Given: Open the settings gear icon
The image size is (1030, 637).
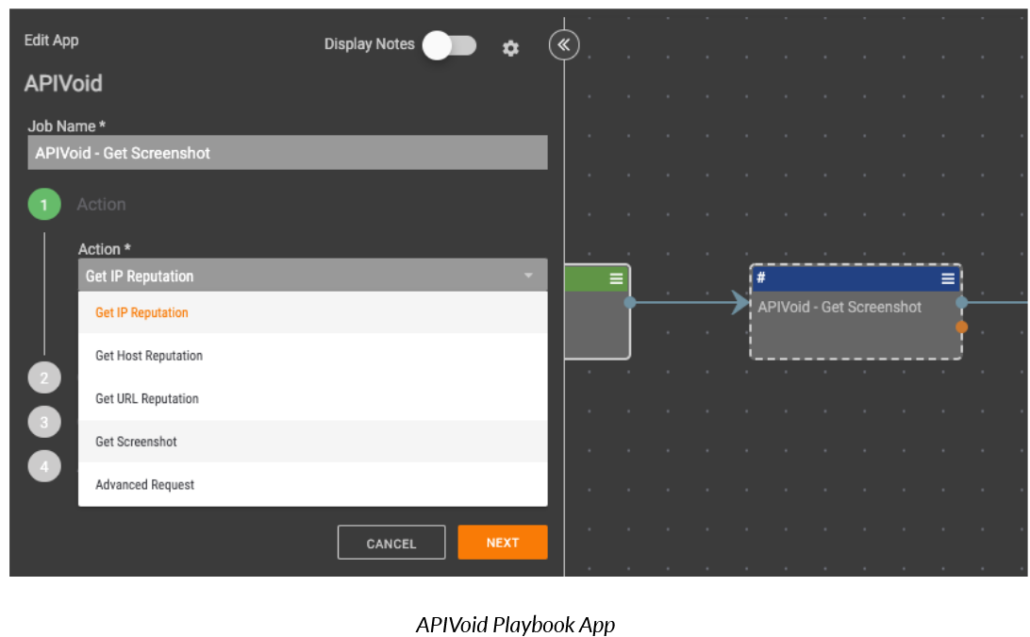Looking at the screenshot, I should [x=510, y=48].
